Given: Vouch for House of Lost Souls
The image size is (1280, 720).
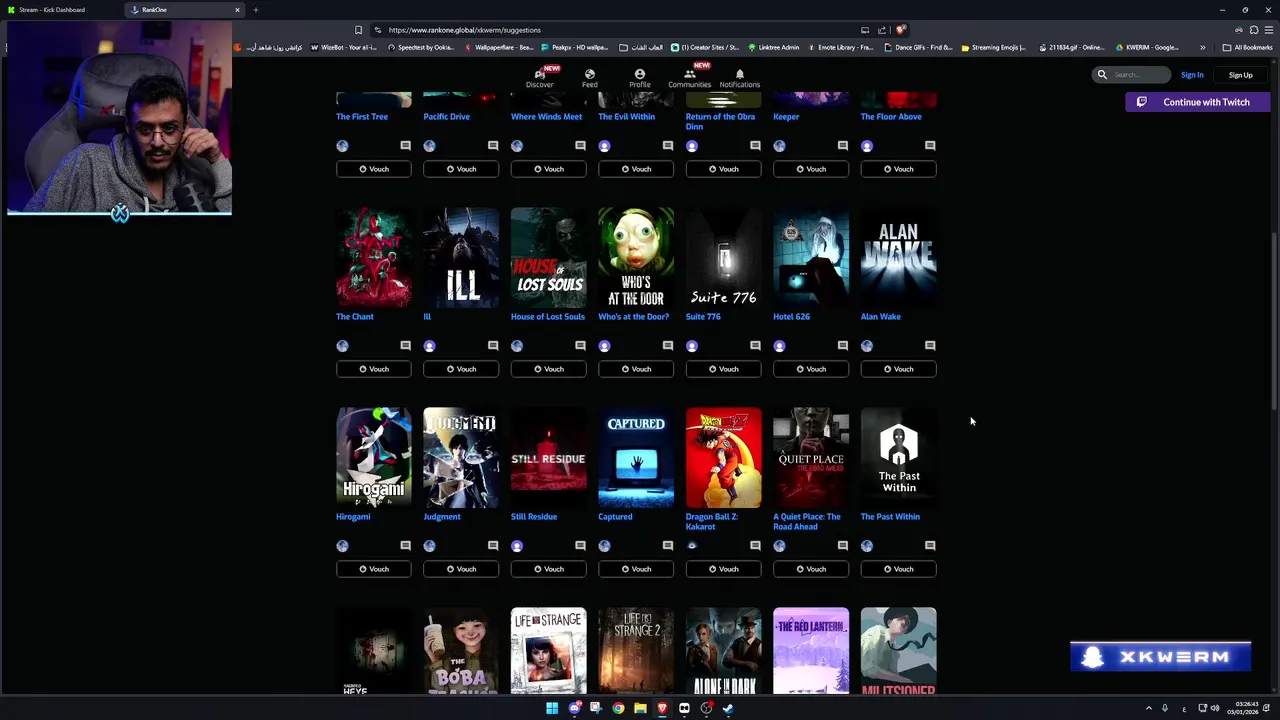Looking at the screenshot, I should 549,369.
